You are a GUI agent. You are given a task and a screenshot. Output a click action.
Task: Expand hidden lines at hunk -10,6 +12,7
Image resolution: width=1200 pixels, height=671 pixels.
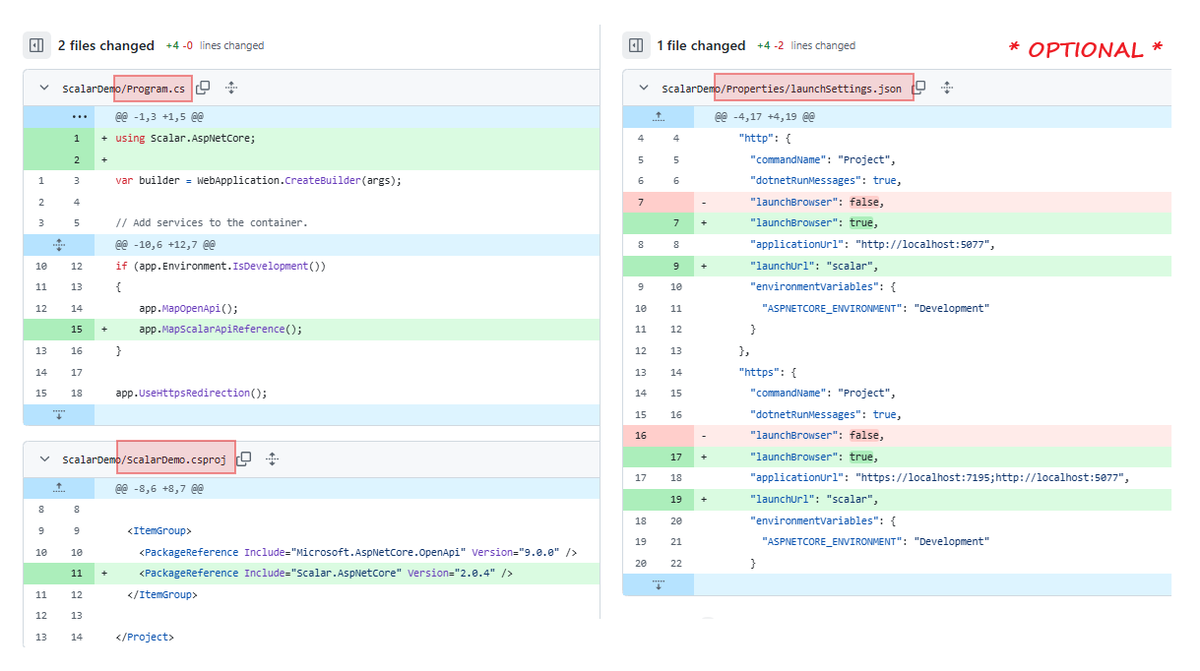click(x=59, y=245)
